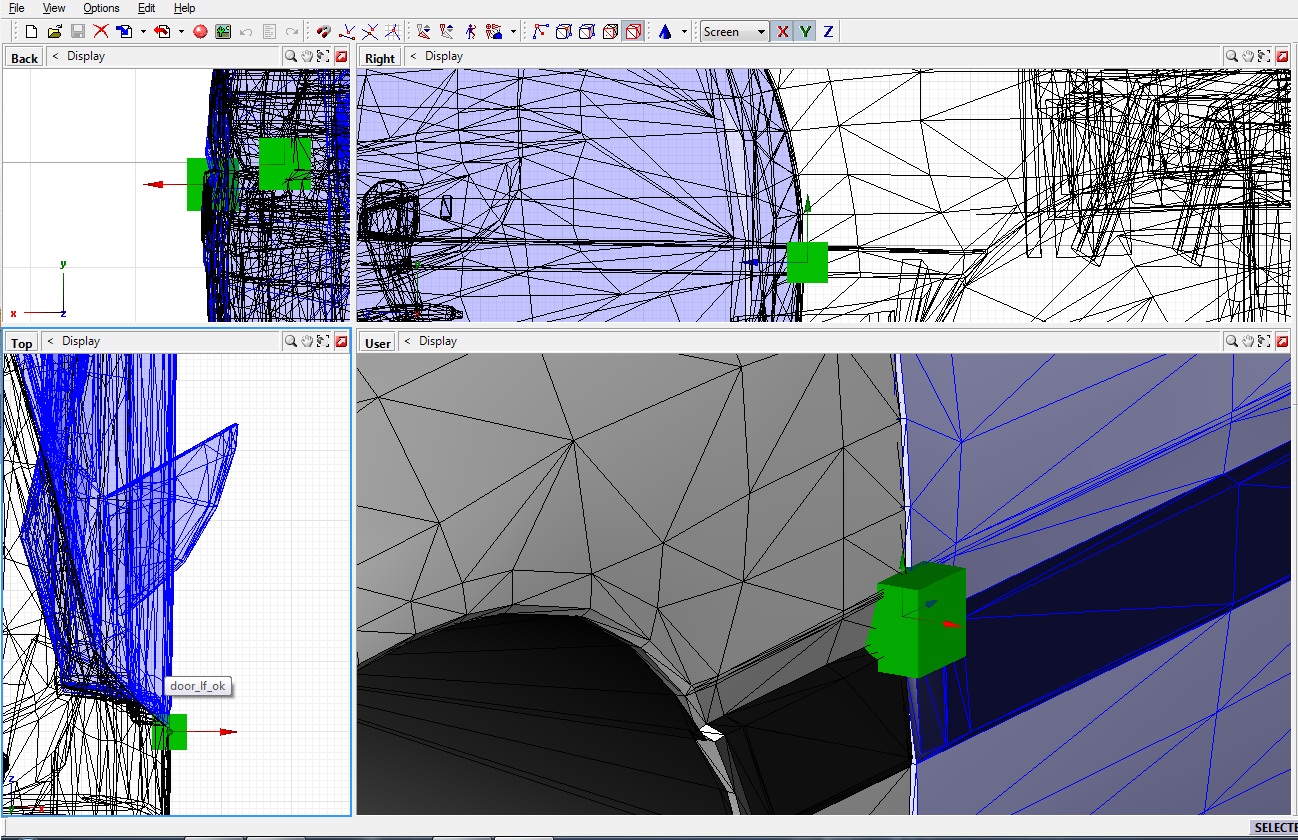Expand the import arrow dropdown next to save
The width and height of the screenshot is (1298, 840).
[x=143, y=32]
